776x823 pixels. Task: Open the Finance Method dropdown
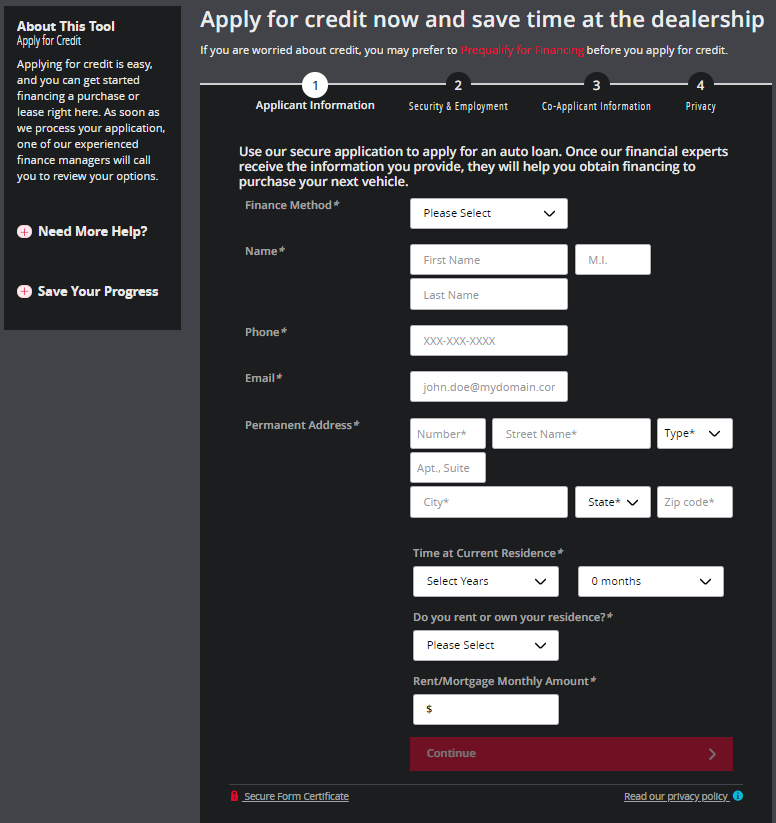click(488, 213)
